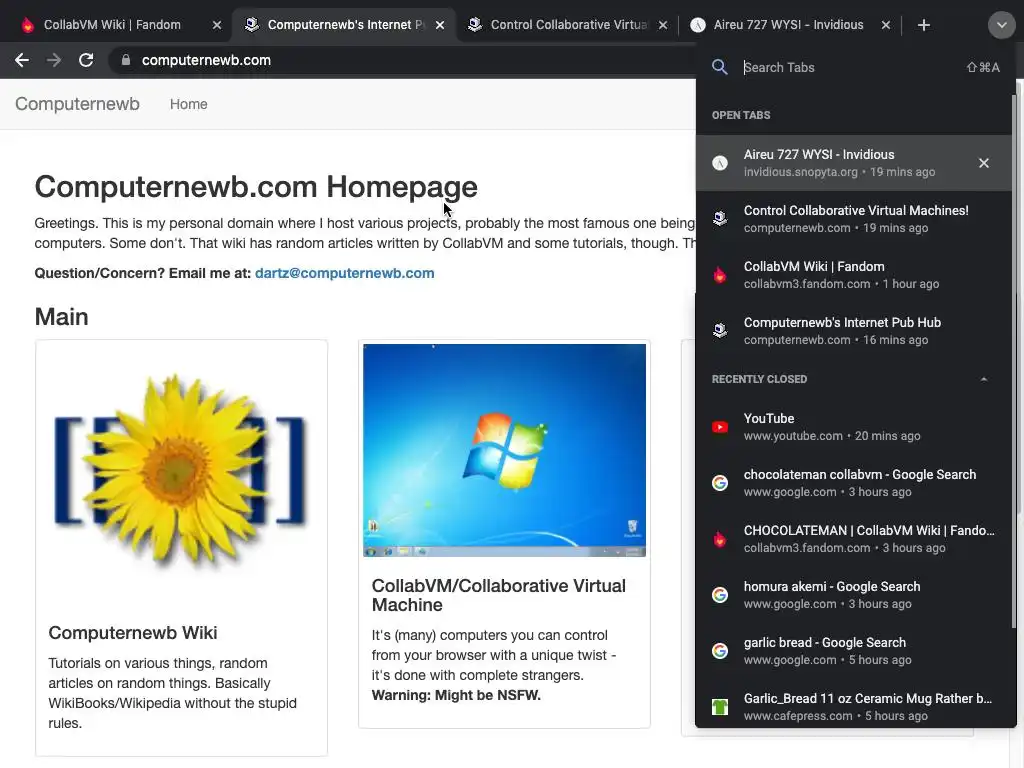Click computer favicon beside Control Collaborative Virtual Machines!
Screen dimensions: 1024x768
point(720,219)
